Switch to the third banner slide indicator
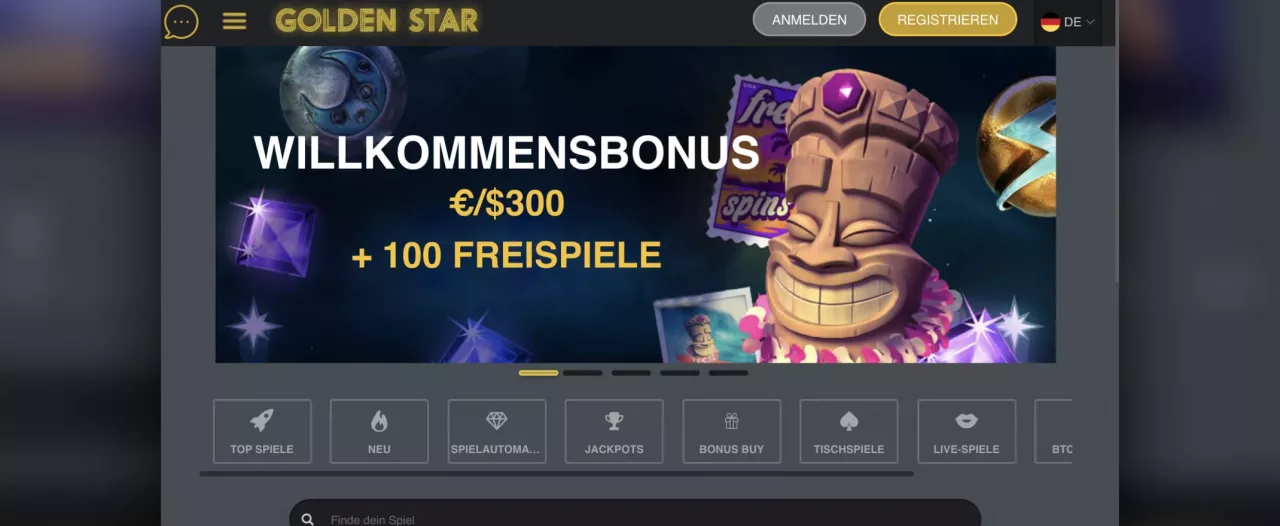Screen dimensions: 1280x526 point(631,373)
